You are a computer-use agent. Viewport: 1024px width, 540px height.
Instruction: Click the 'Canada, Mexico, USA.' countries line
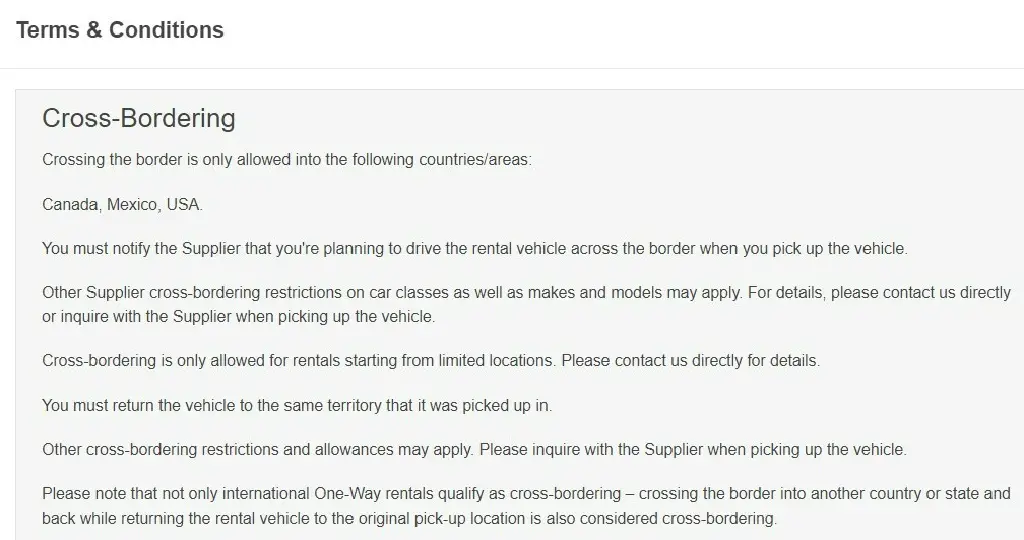tap(122, 204)
